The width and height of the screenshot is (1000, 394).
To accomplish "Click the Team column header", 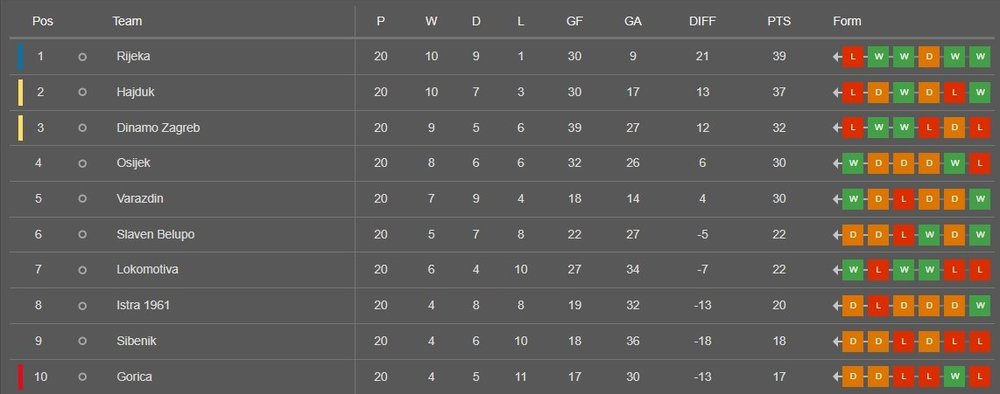I will click(127, 21).
